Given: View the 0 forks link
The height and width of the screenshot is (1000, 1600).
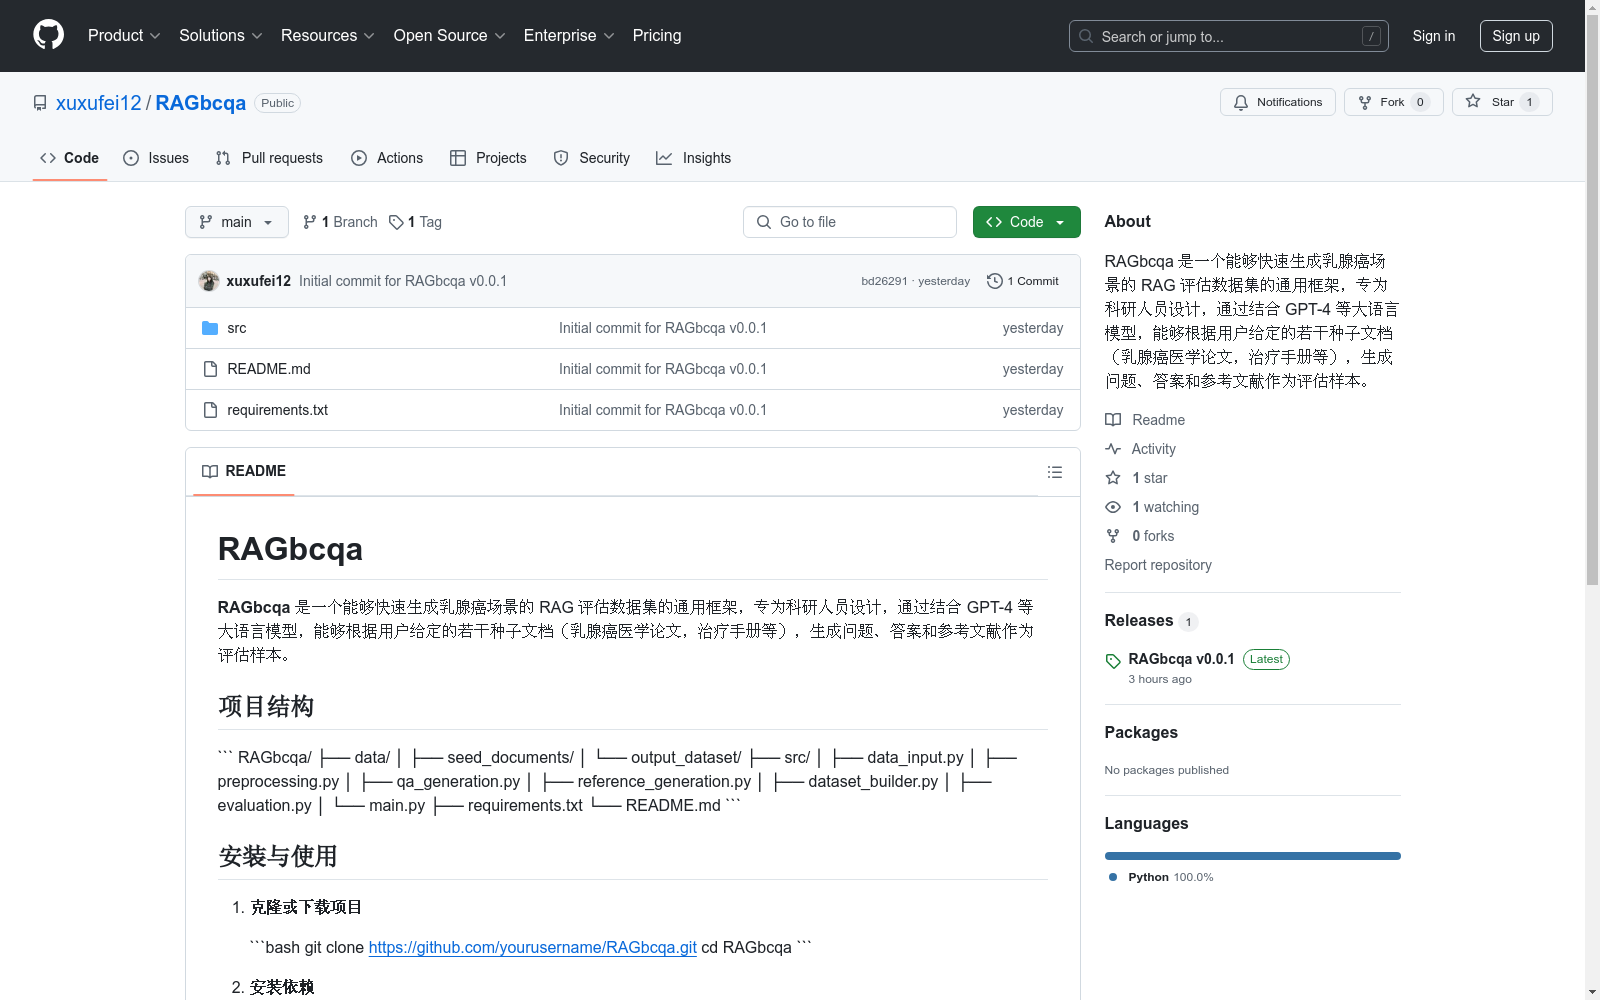Looking at the screenshot, I should [1140, 536].
